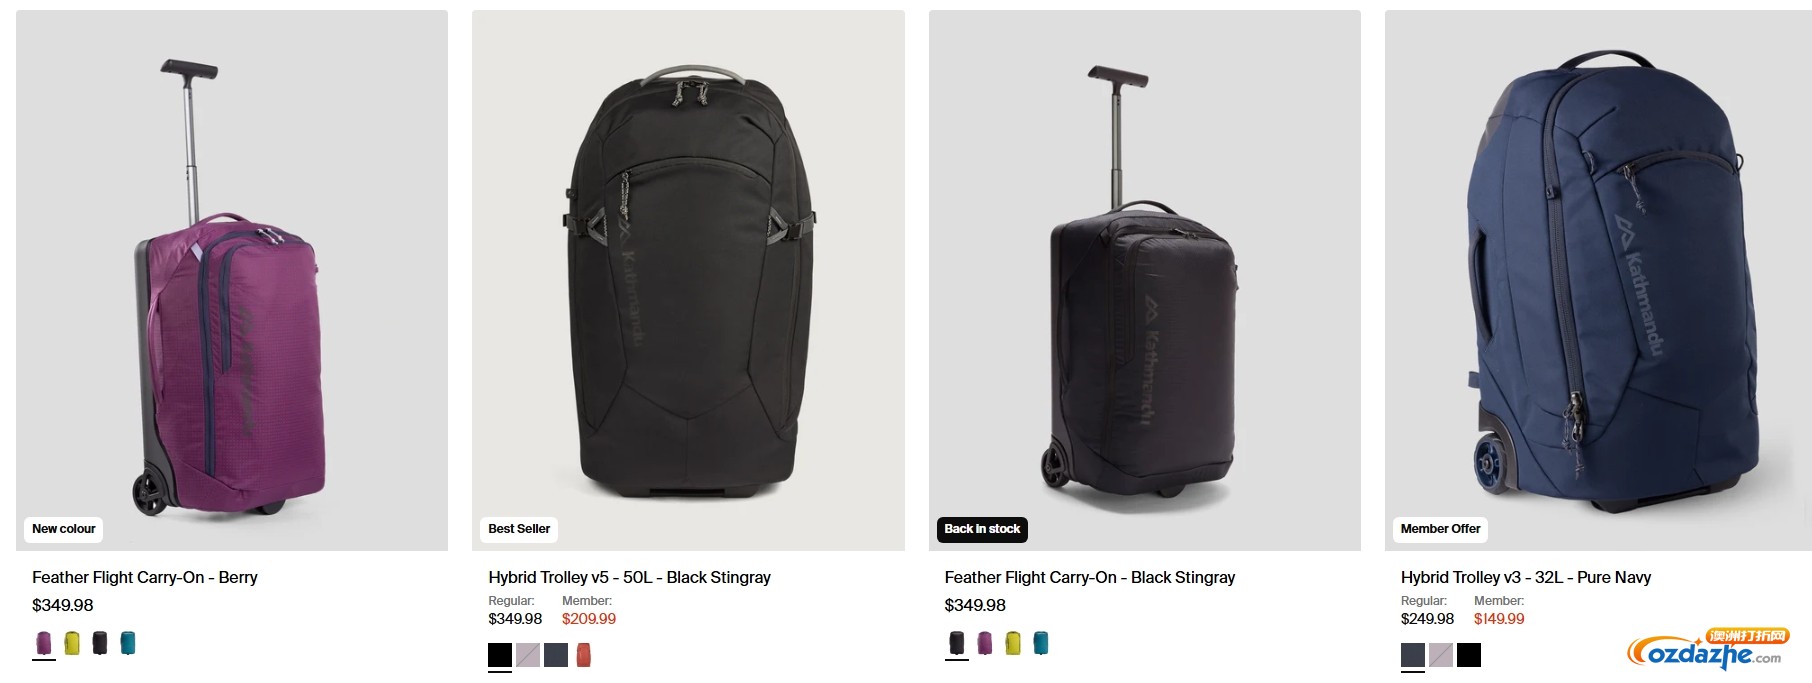
Task: Select purple swatch under Feather Flight Black Stingray
Action: [985, 643]
